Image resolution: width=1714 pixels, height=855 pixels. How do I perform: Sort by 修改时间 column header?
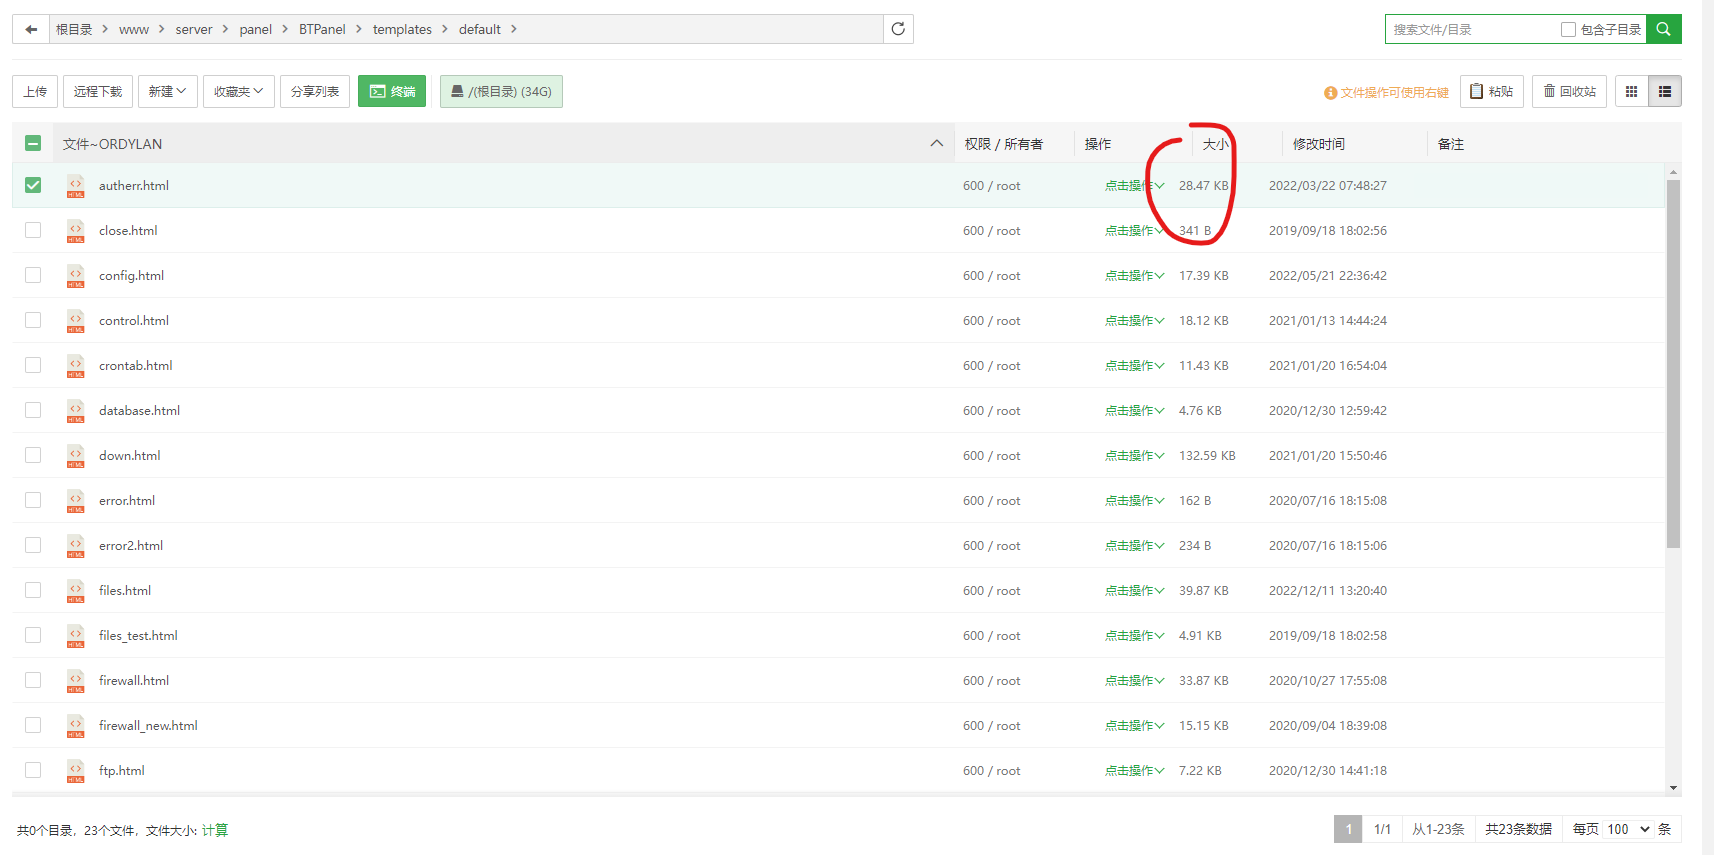pyautogui.click(x=1319, y=144)
